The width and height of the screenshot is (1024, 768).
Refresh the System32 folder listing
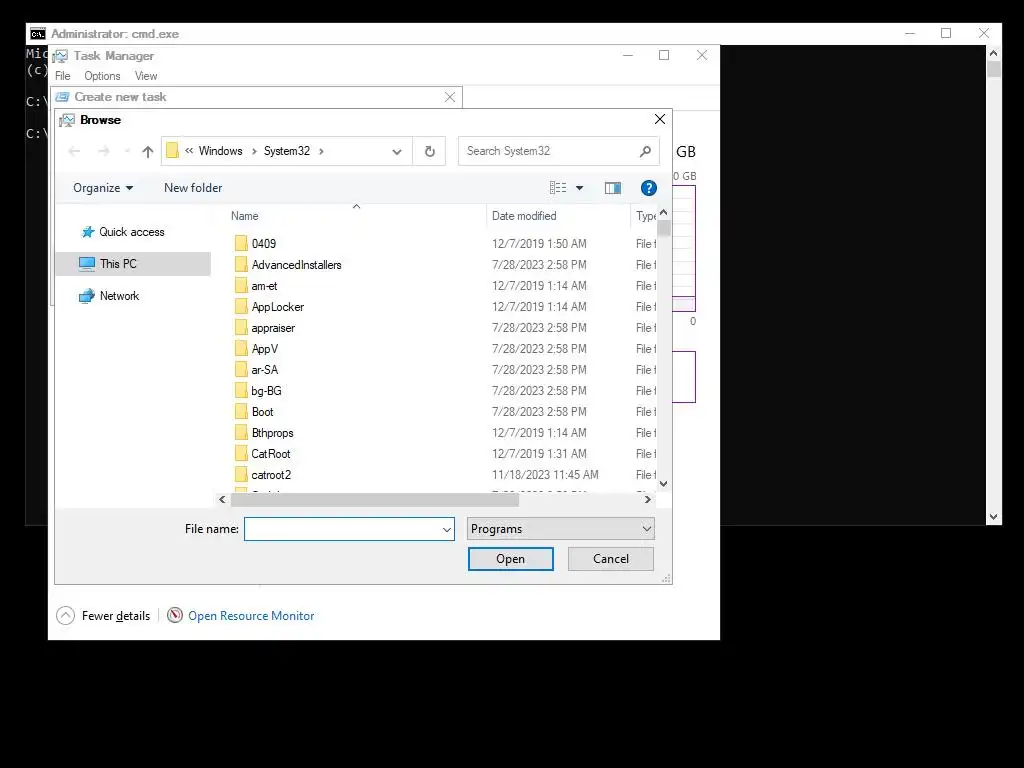(x=430, y=152)
